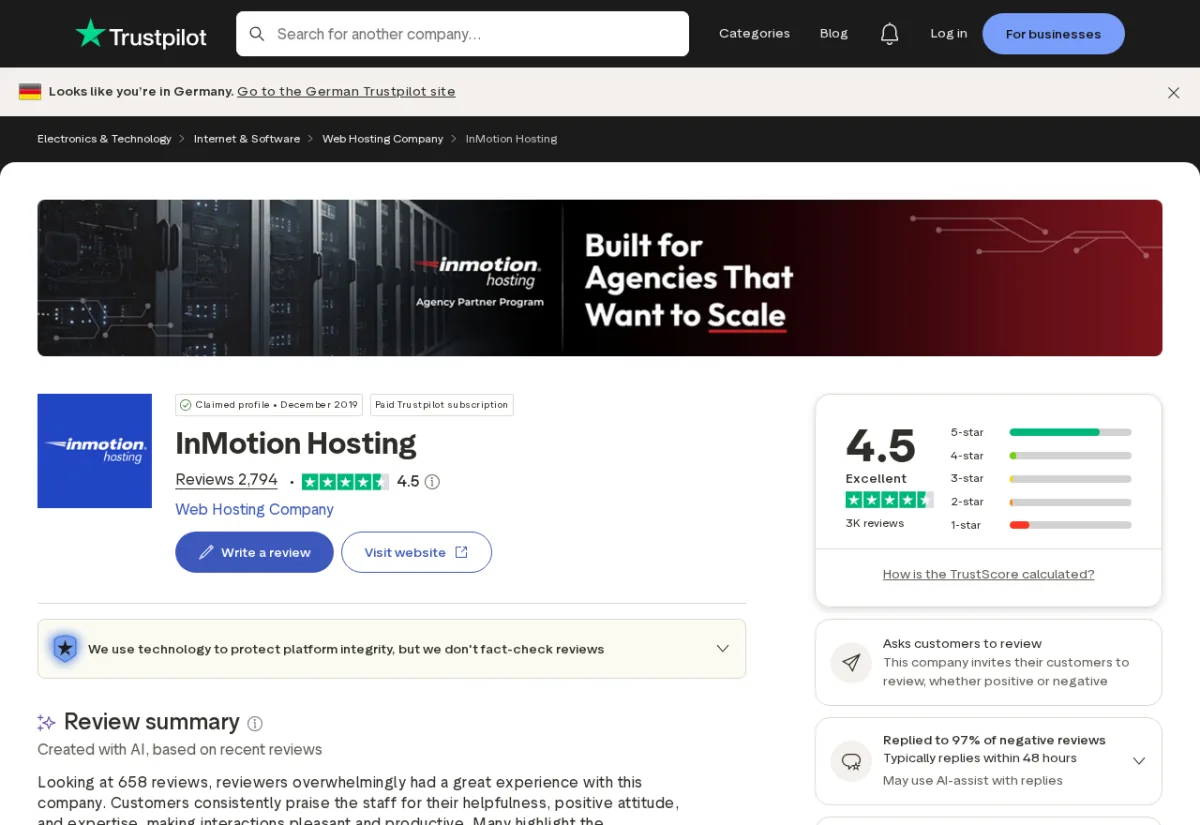Filter by 3-star rating bar
Image resolution: width=1200 pixels, height=825 pixels.
click(1040, 478)
